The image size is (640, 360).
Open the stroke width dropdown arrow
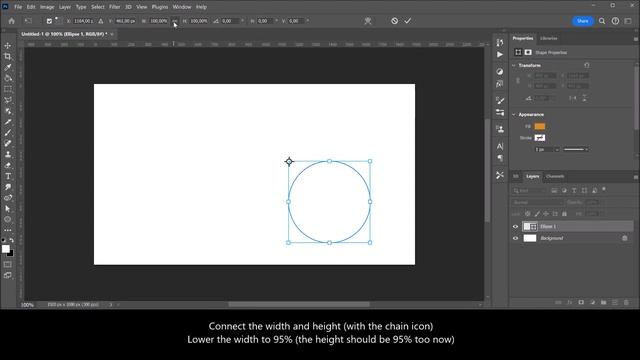pyautogui.click(x=557, y=150)
